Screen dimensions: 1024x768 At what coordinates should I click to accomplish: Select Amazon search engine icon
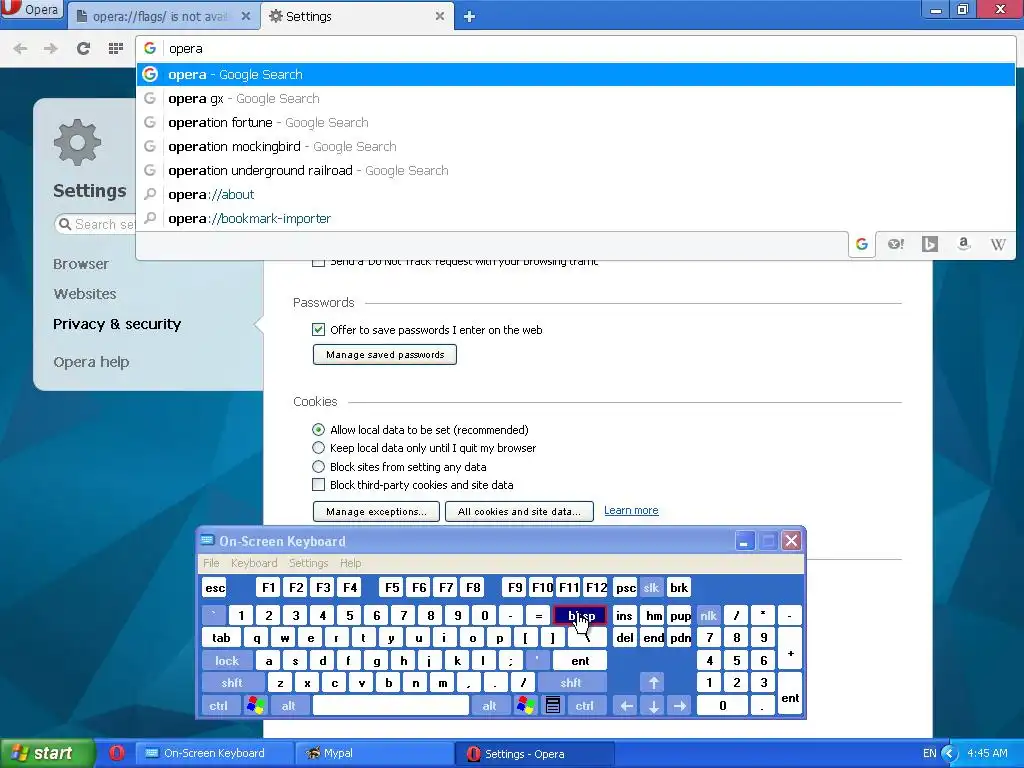click(963, 244)
